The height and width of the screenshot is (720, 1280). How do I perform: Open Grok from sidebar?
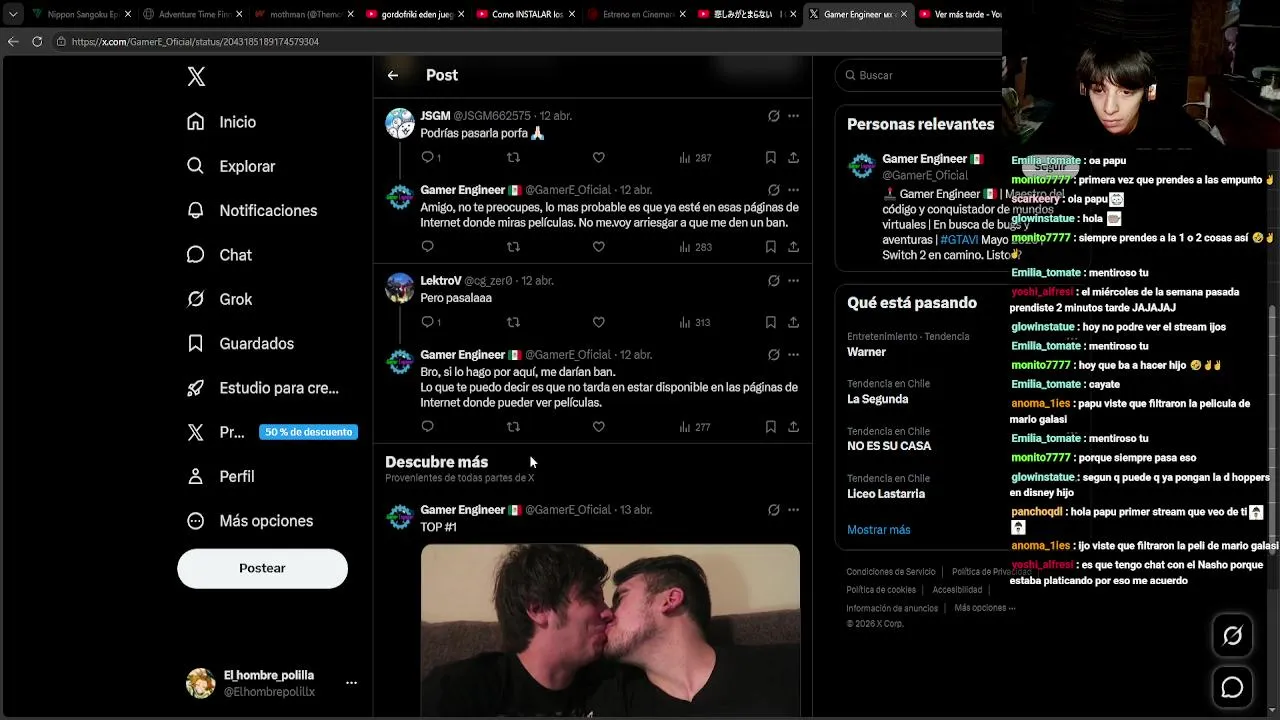point(219,299)
